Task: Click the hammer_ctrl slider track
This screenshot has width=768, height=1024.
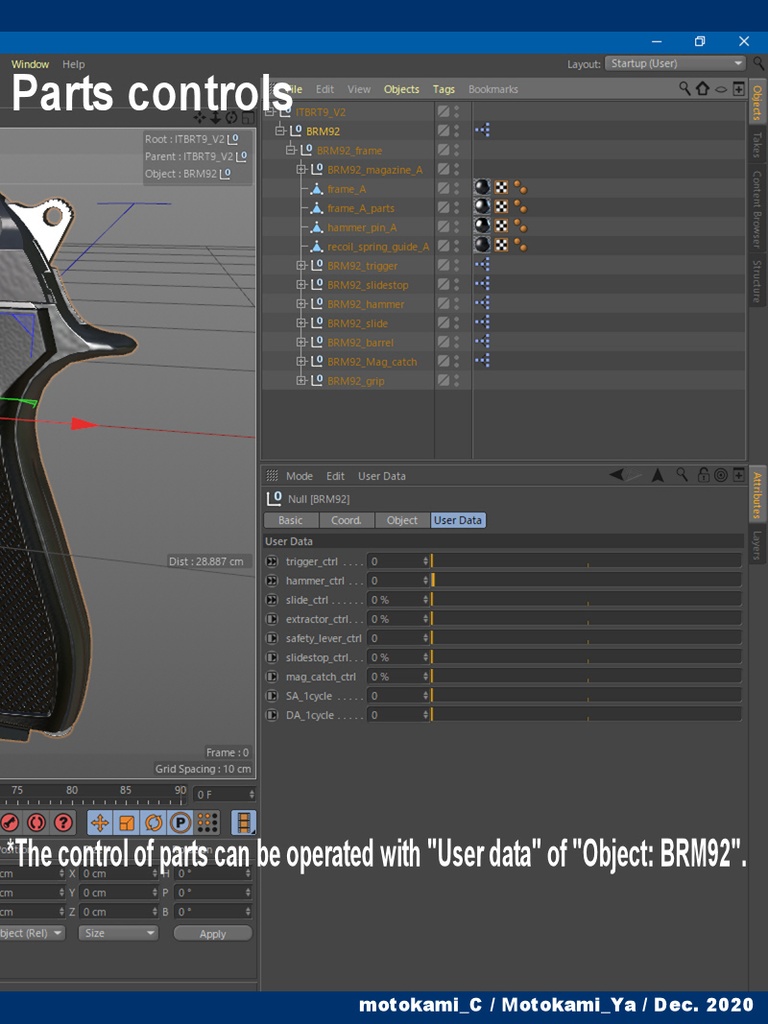Action: point(586,580)
